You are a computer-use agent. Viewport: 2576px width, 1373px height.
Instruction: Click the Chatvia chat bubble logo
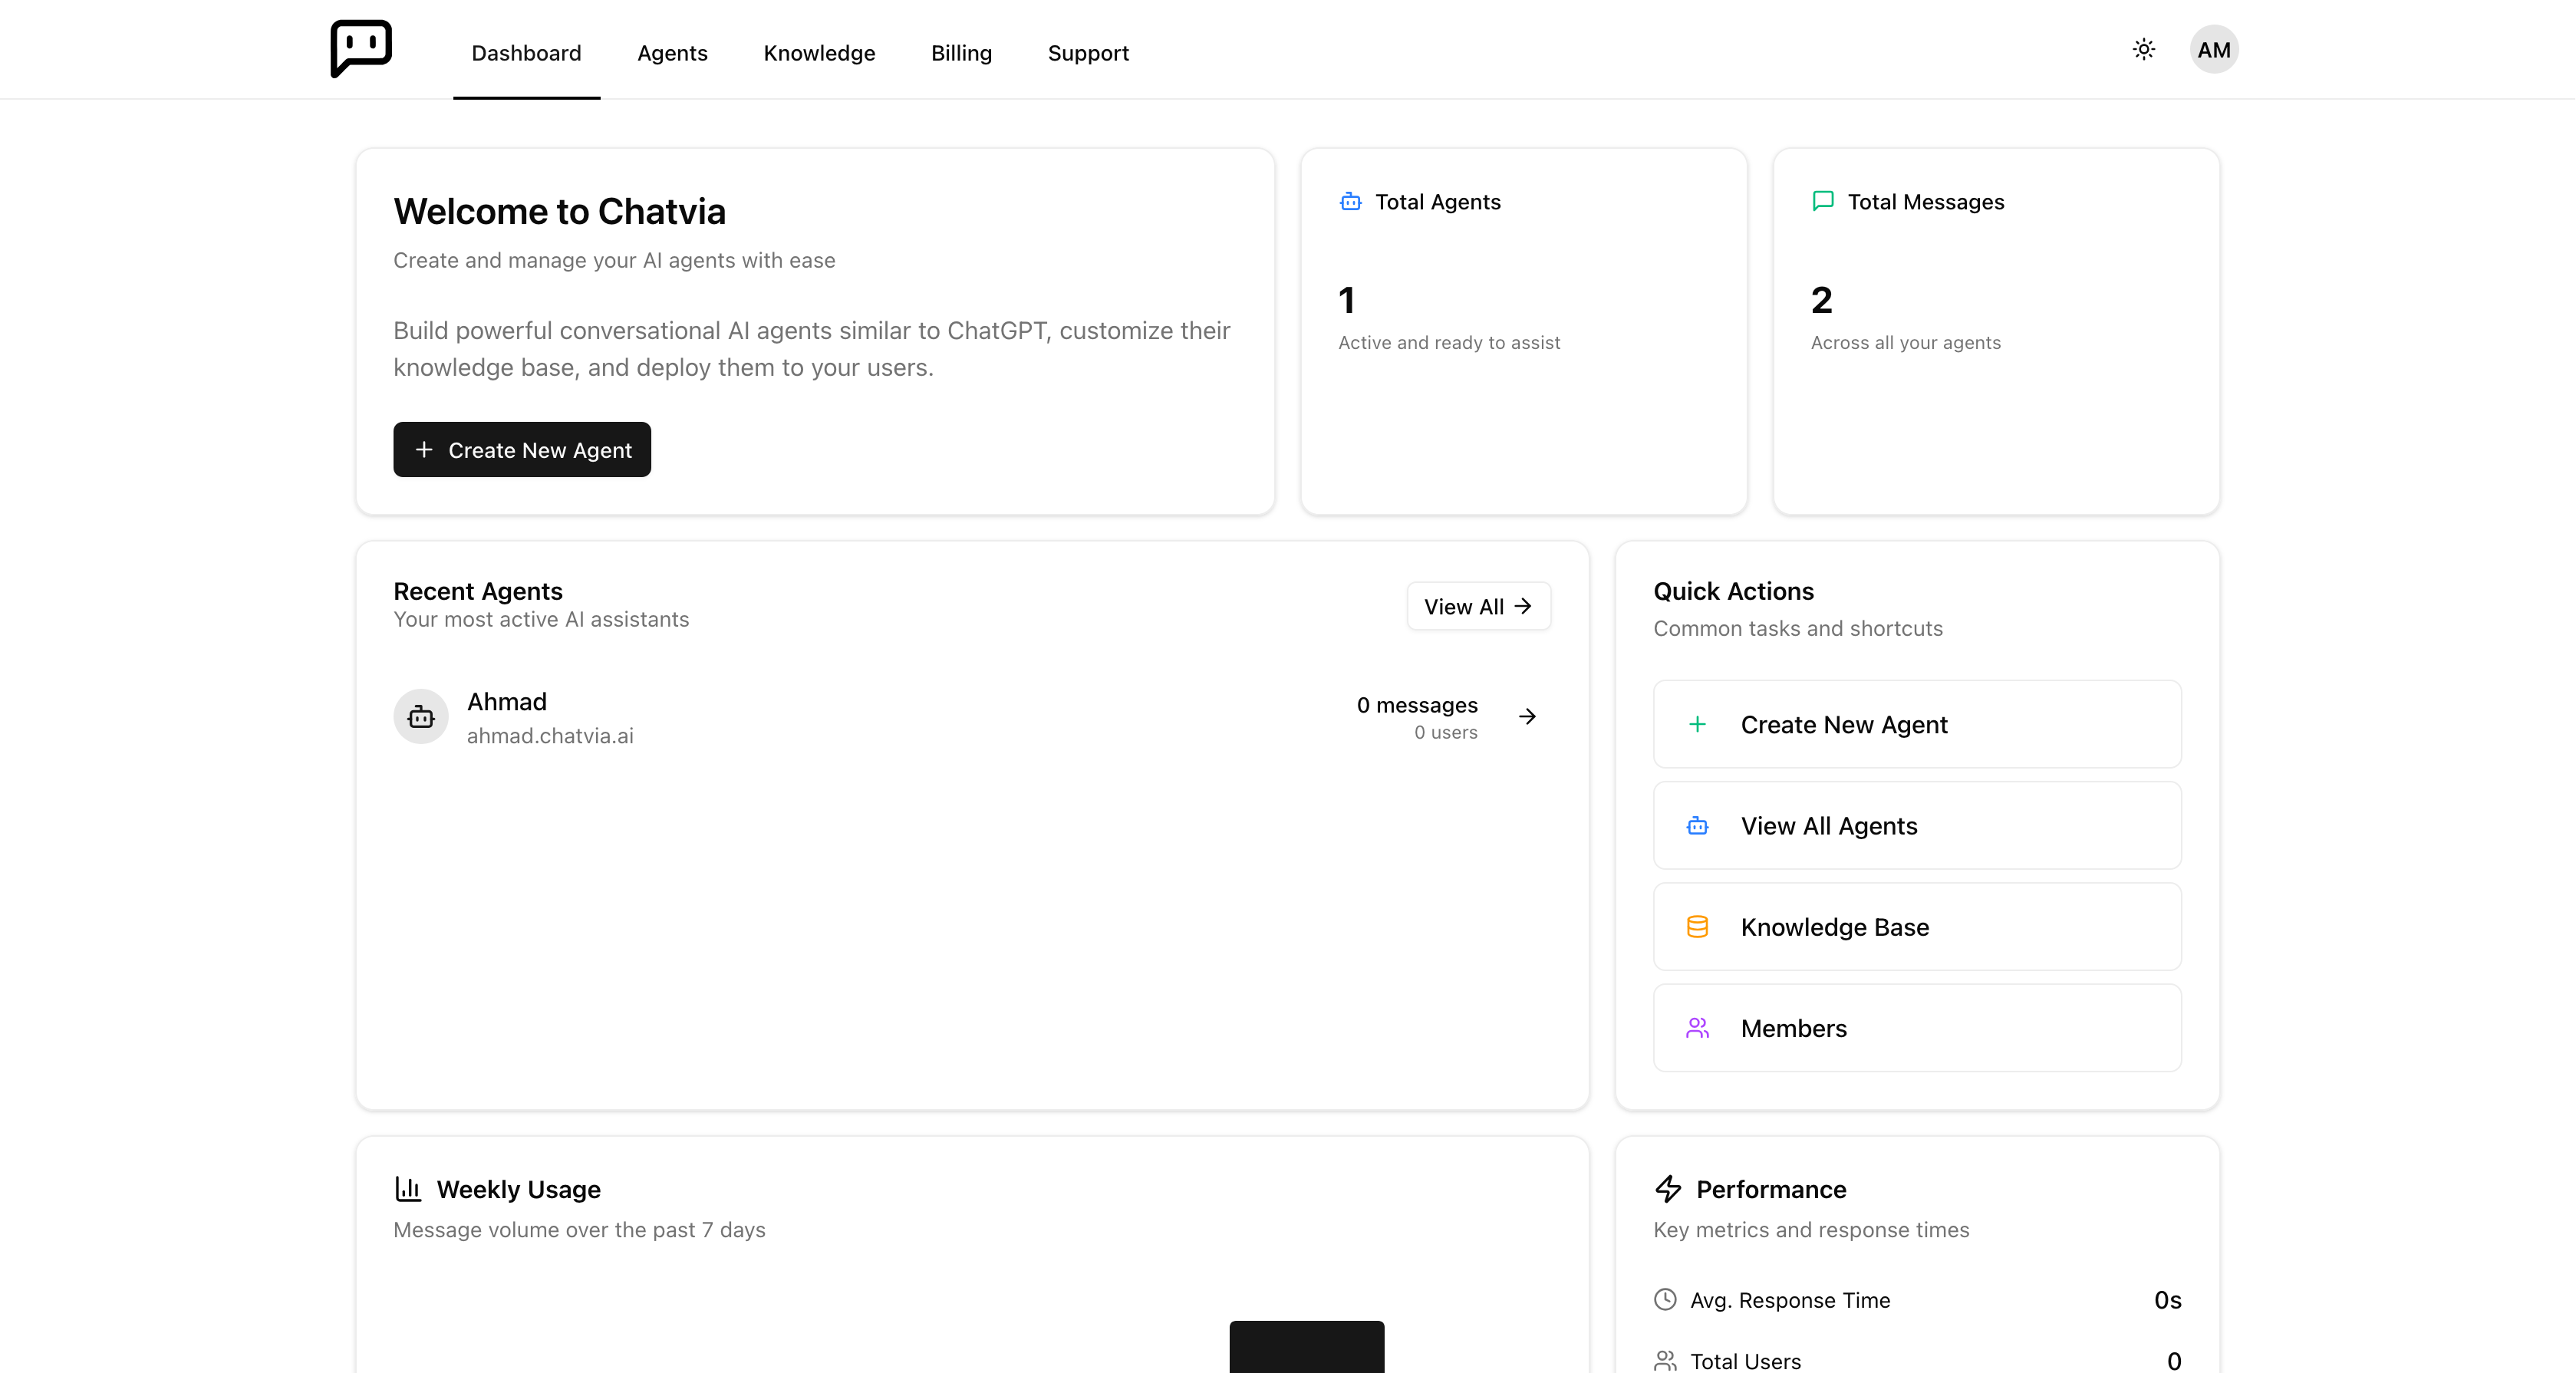tap(361, 48)
